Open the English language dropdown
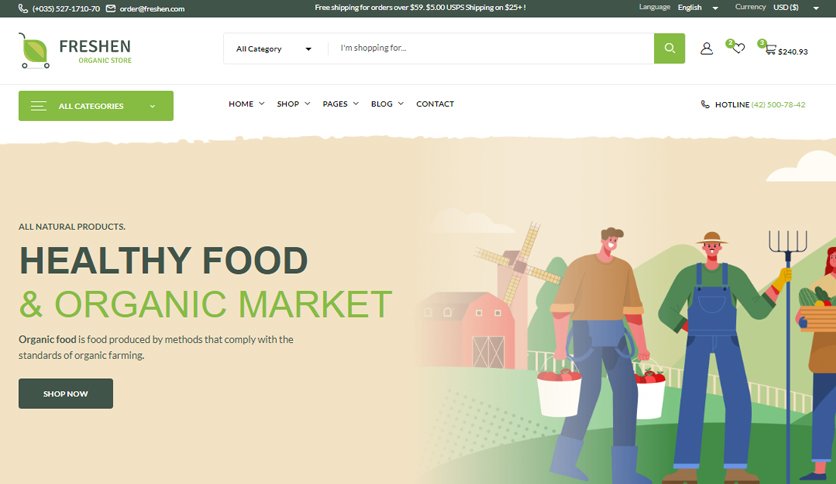This screenshot has height=484, width=836. (x=698, y=7)
